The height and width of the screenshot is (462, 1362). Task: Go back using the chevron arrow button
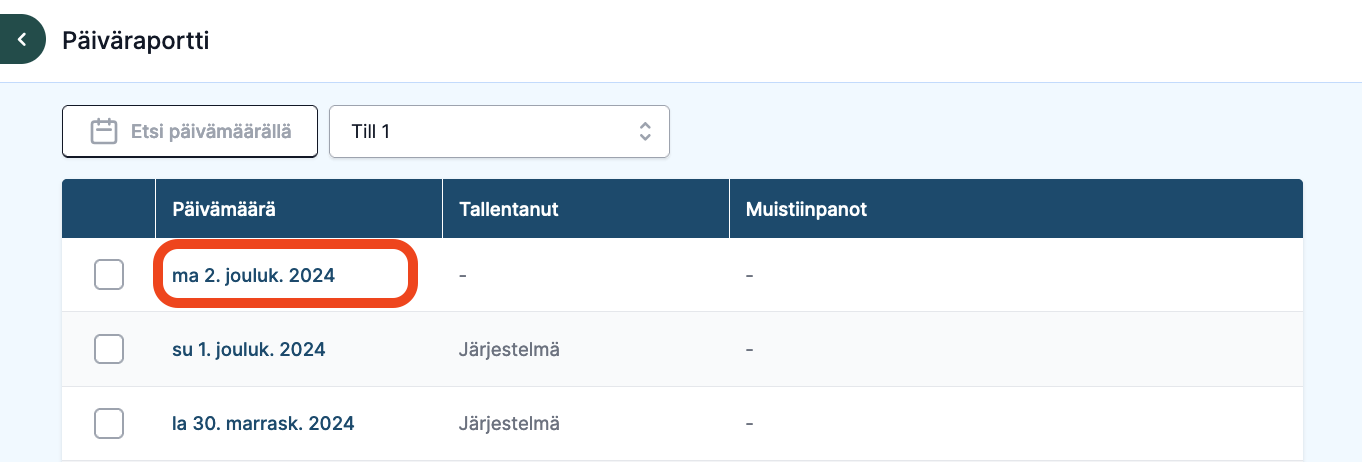pos(22,40)
